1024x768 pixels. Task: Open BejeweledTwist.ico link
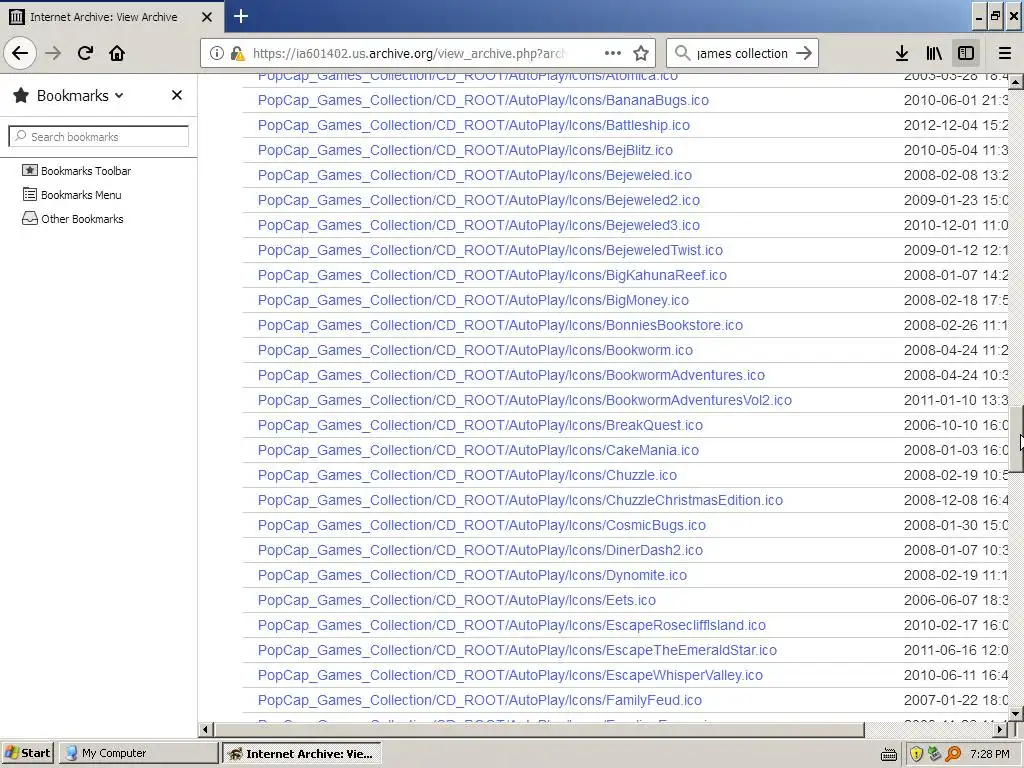point(490,250)
